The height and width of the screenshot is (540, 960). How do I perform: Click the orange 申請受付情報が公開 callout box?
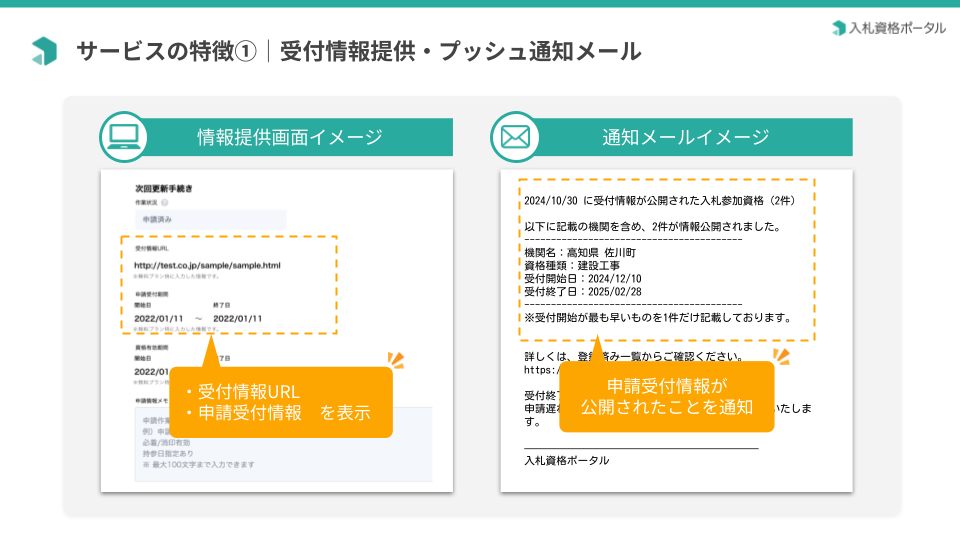[x=666, y=396]
